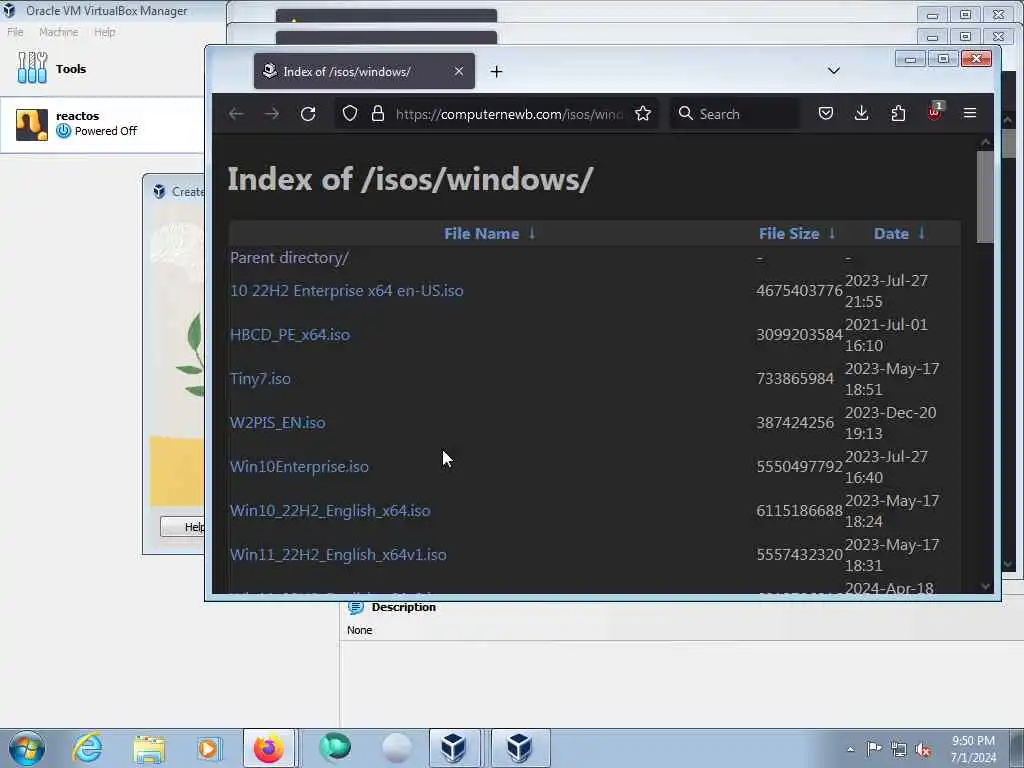Image resolution: width=1024 pixels, height=768 pixels.
Task: Download HBCD_PE_x64.iso
Action: 290,334
